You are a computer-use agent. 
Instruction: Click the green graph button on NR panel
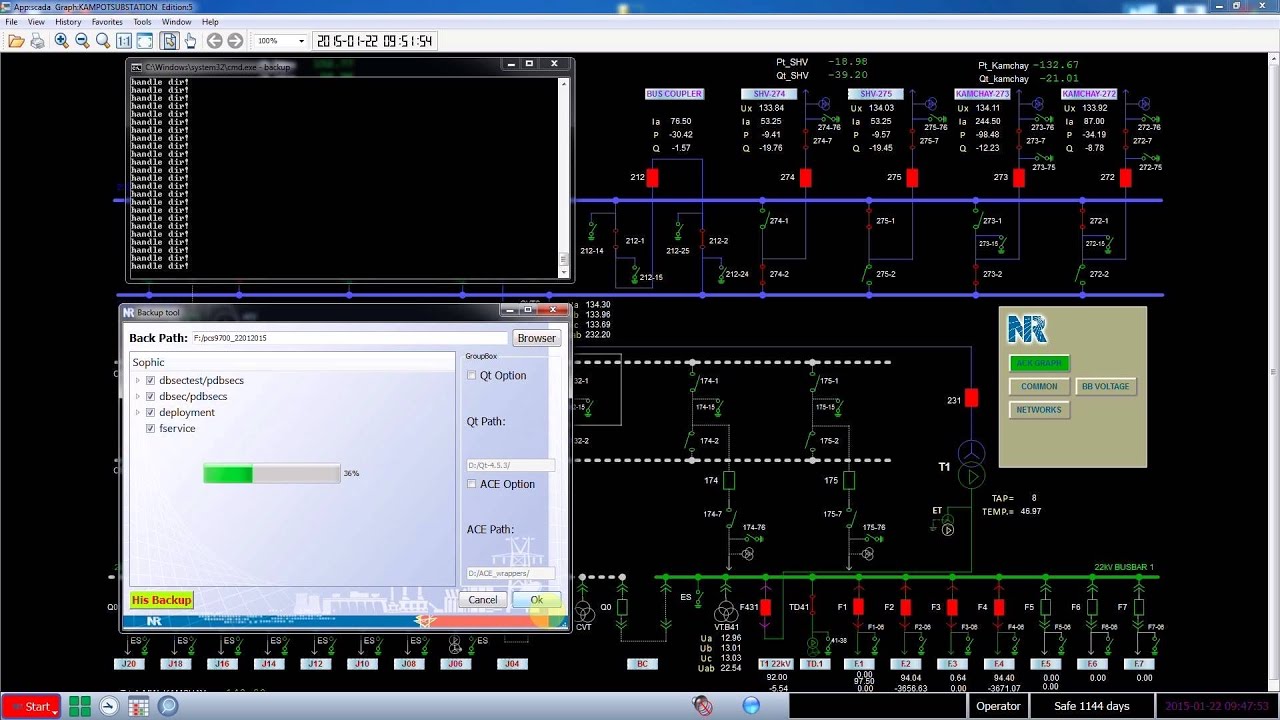coord(1039,363)
